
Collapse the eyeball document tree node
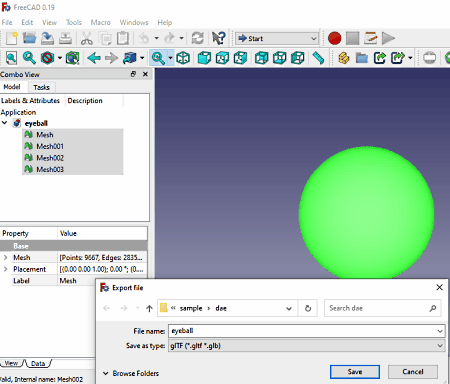tap(5, 123)
